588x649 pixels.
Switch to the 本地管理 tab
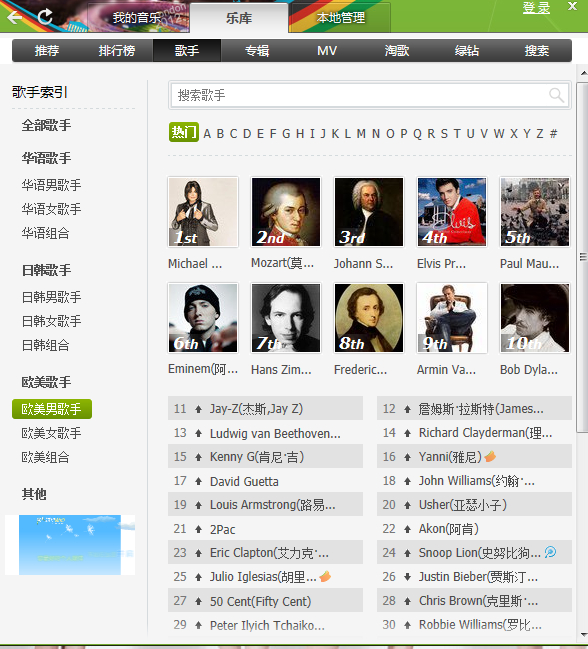(341, 18)
